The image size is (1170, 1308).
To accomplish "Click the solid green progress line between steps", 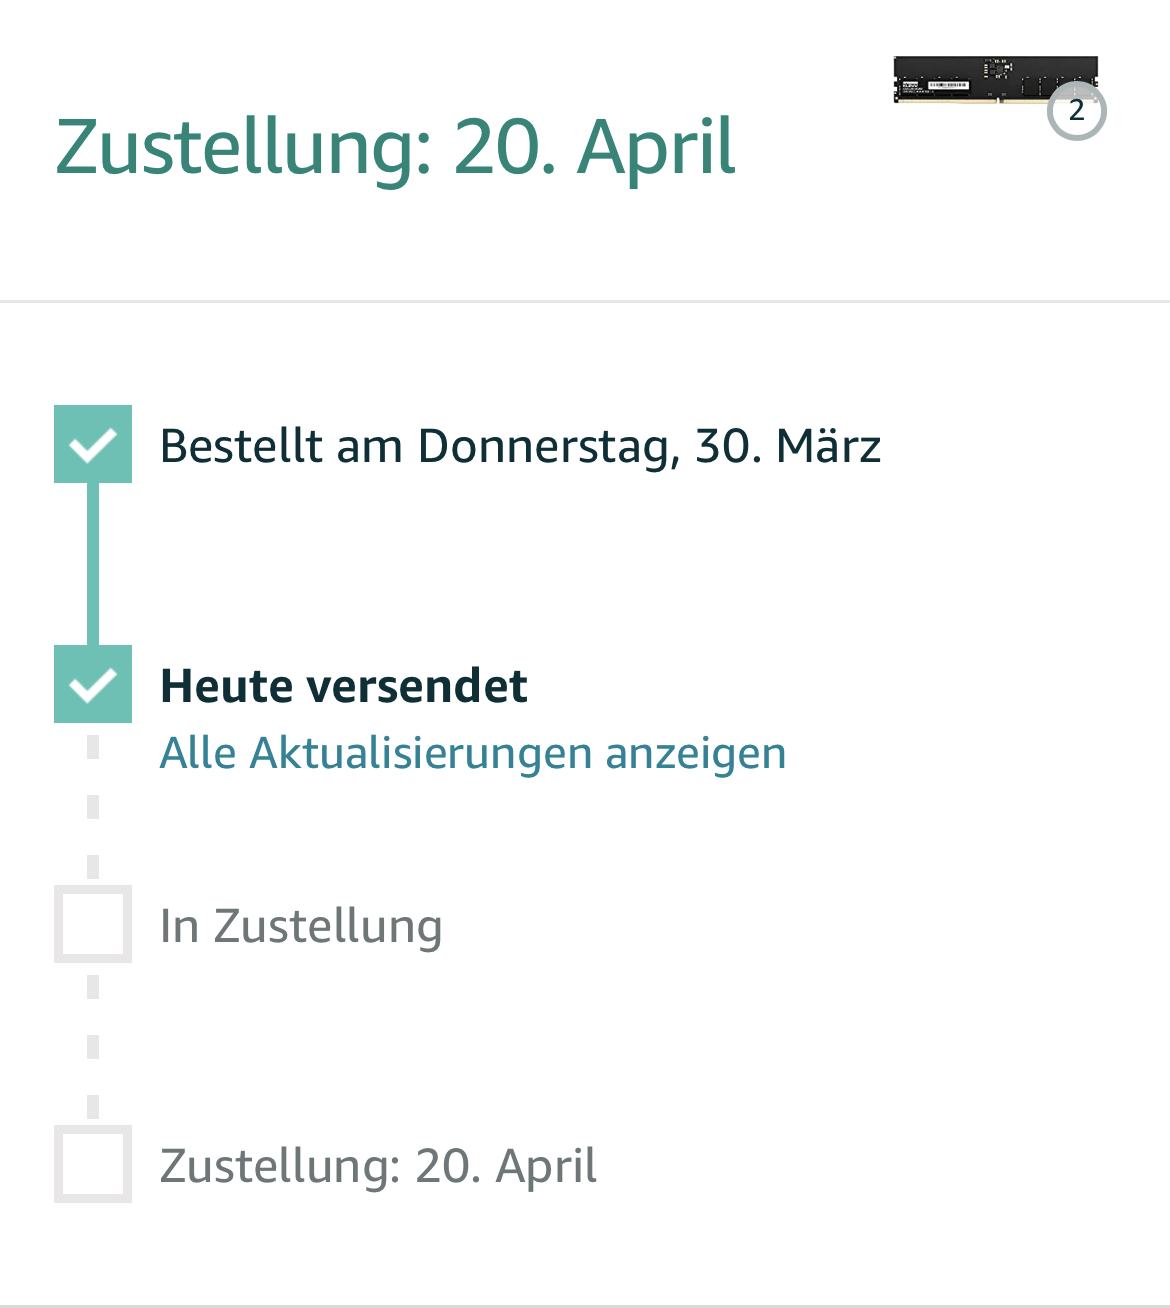I will pos(92,564).
